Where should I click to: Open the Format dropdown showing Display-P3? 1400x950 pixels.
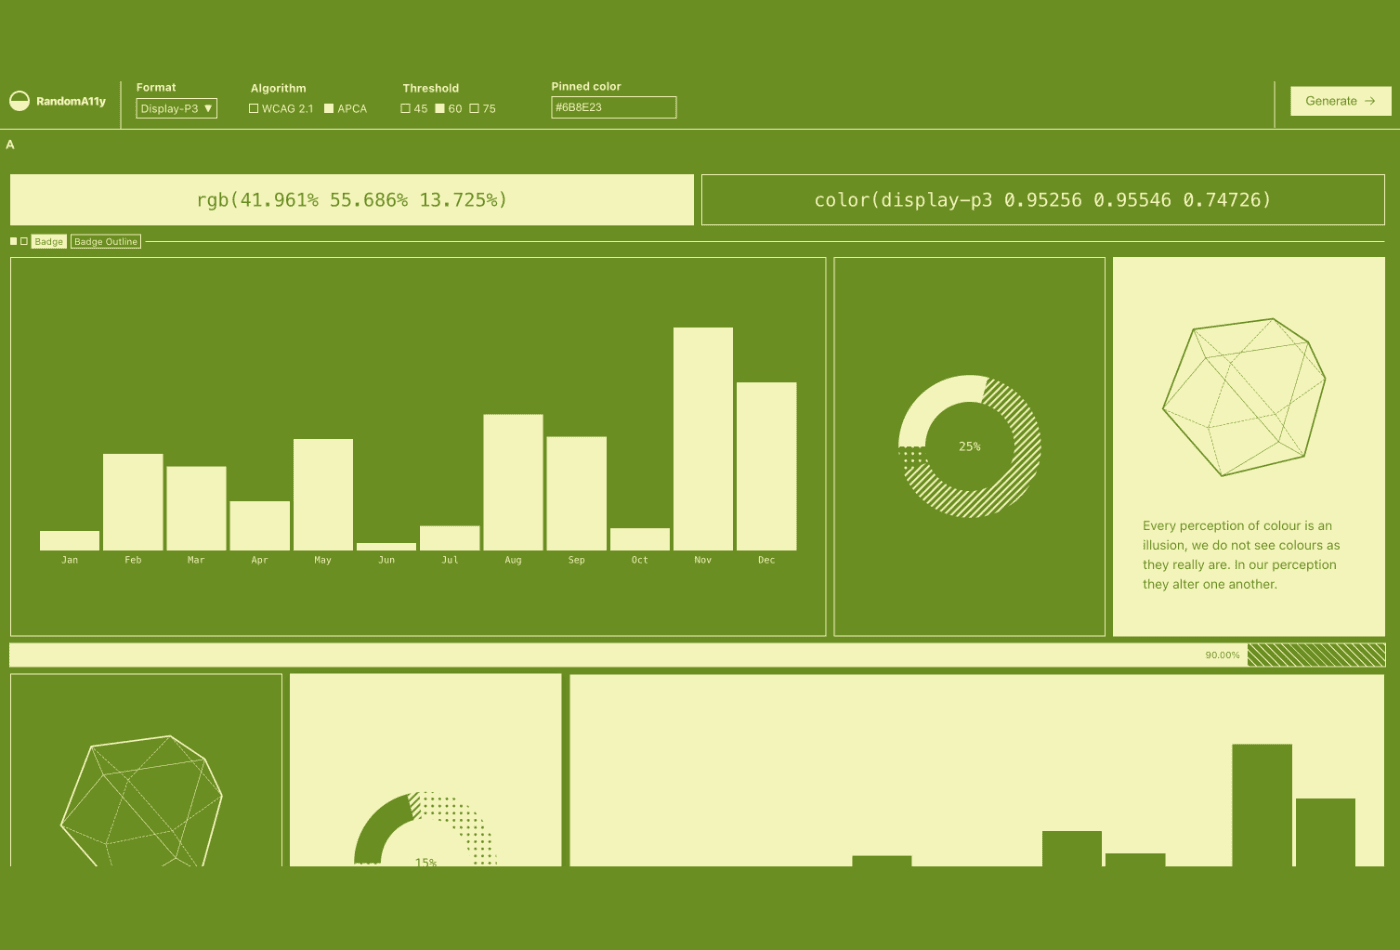[177, 108]
